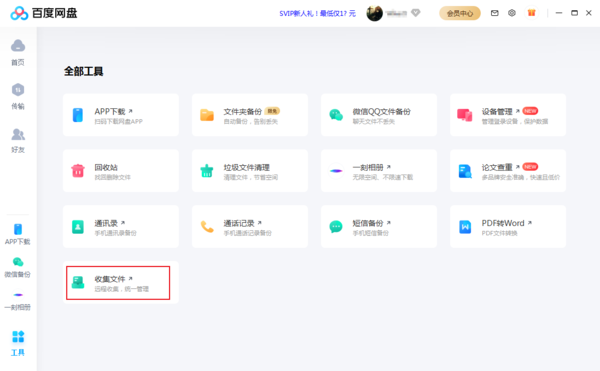Click the green chat icon of 微信QQ文件备份
This screenshot has height=371, width=600.
pyautogui.click(x=336, y=115)
